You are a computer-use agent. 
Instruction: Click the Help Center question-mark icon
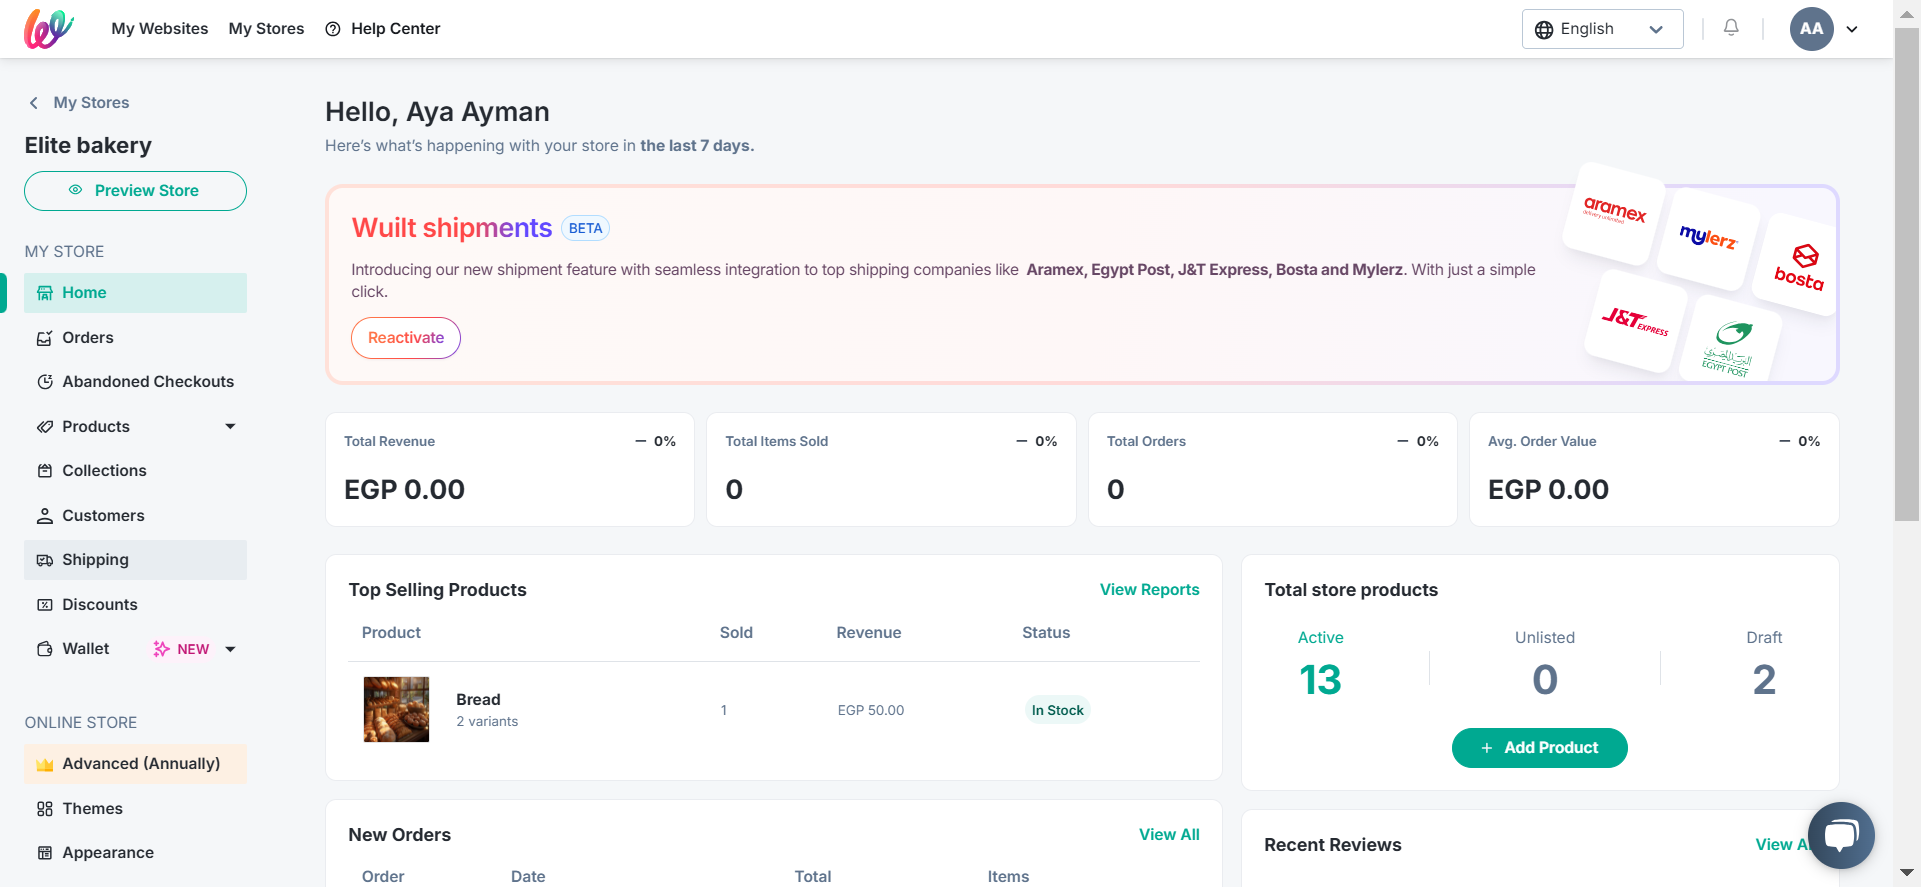[333, 29]
